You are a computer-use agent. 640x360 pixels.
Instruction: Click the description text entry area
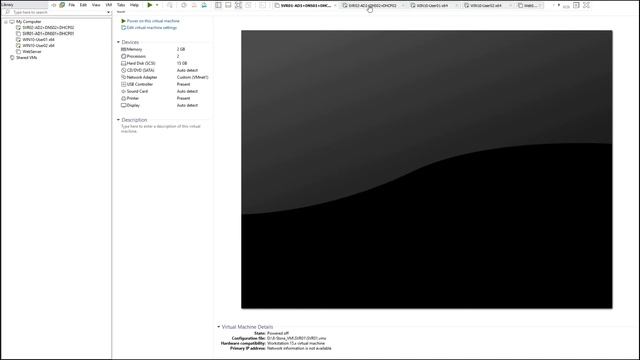click(x=161, y=129)
